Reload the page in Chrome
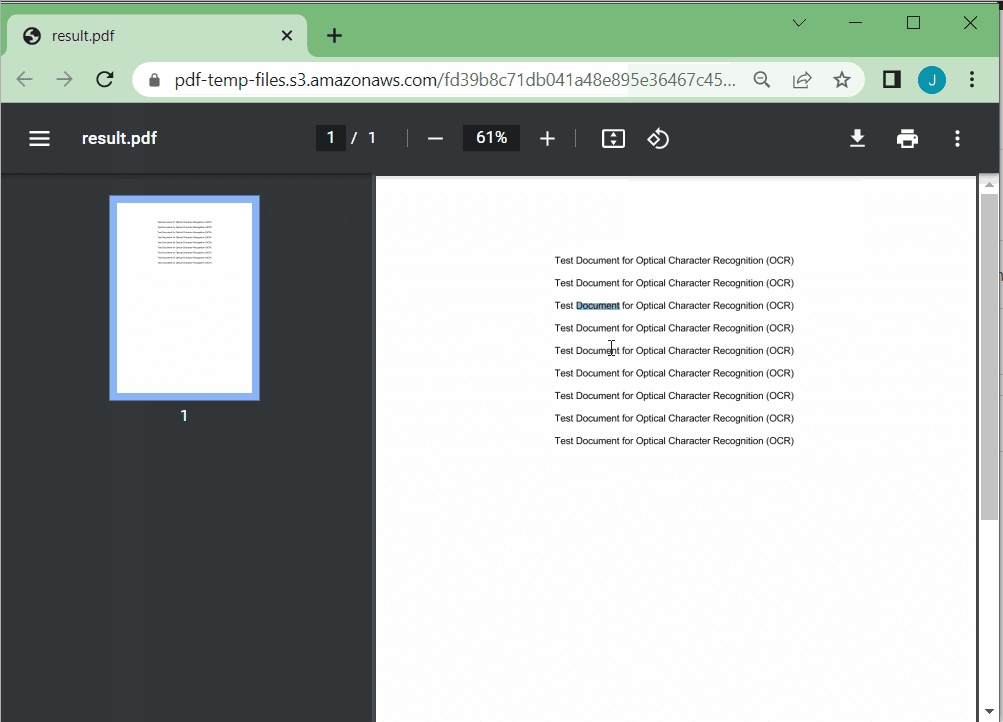The image size is (1003, 722). [104, 79]
